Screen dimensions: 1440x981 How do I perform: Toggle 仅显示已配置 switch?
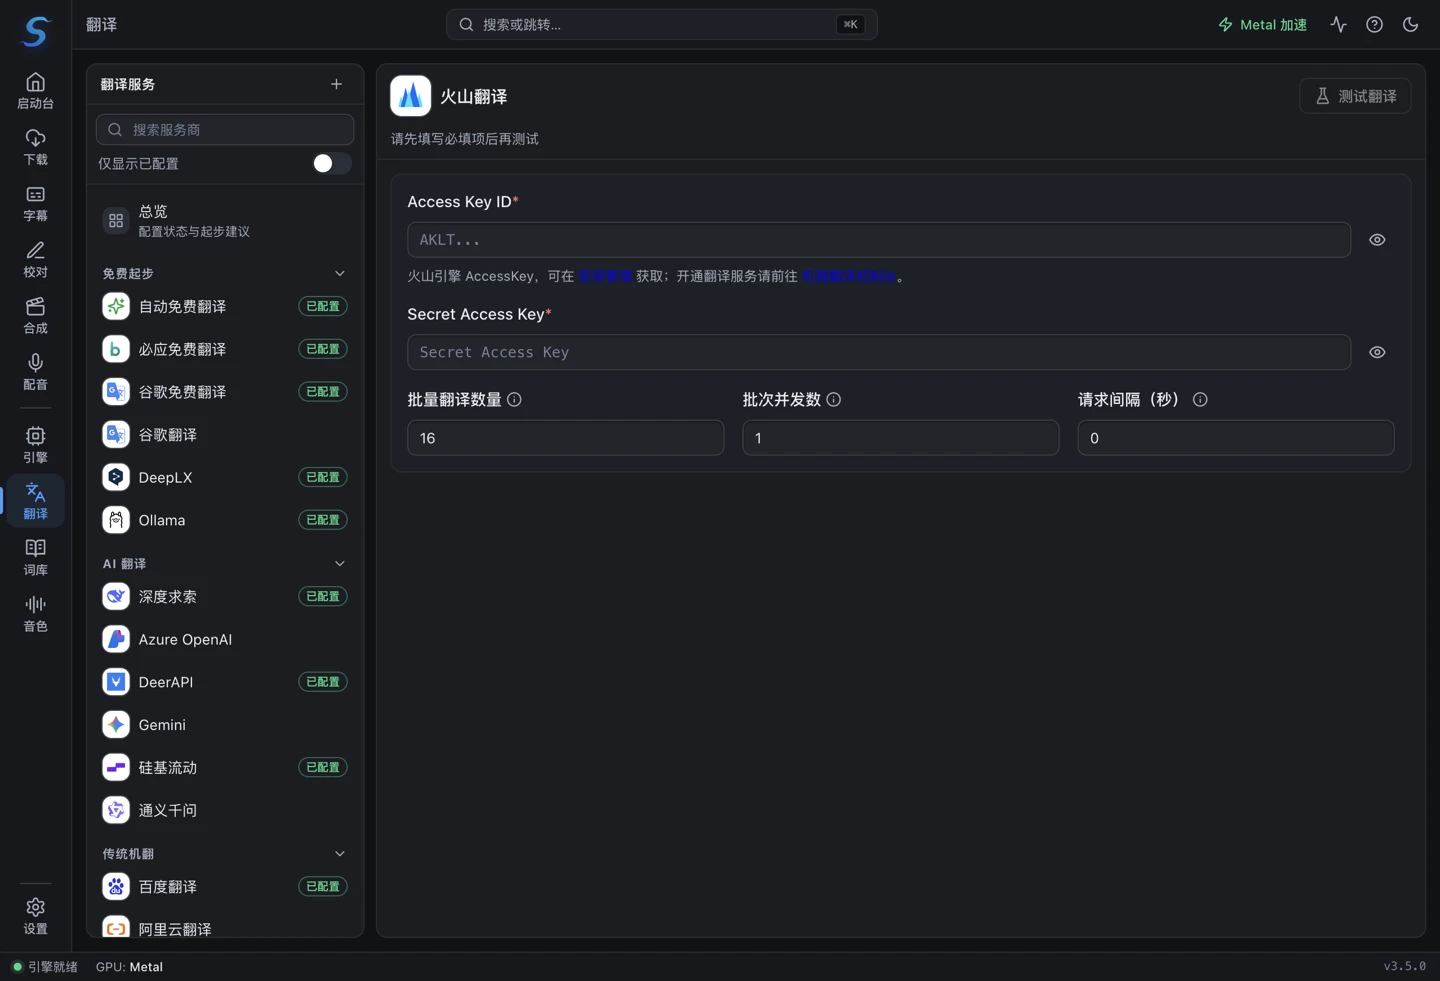(x=331, y=163)
